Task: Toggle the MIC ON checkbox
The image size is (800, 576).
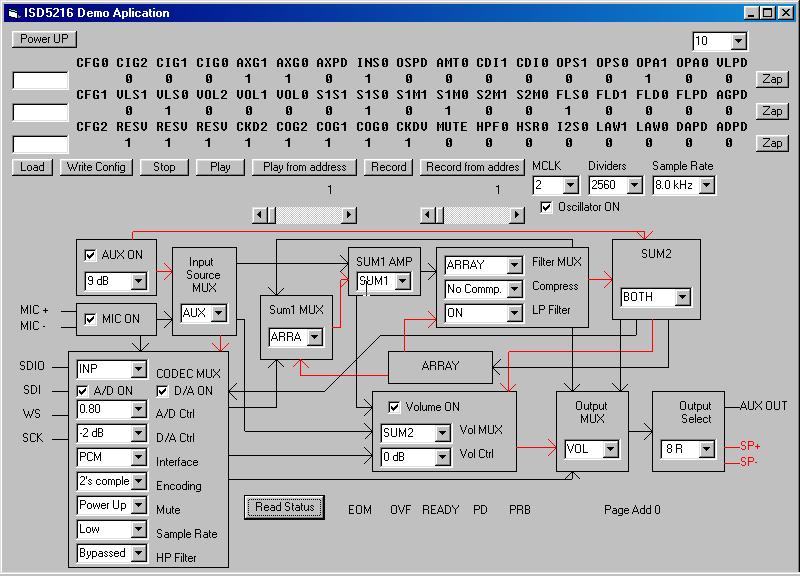Action: click(x=90, y=319)
